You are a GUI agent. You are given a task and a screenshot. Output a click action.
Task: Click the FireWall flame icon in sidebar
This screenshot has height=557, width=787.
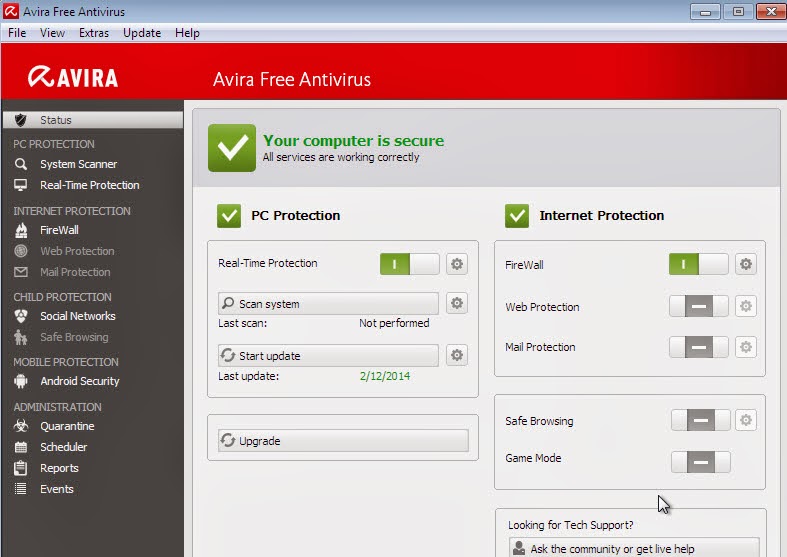point(21,230)
